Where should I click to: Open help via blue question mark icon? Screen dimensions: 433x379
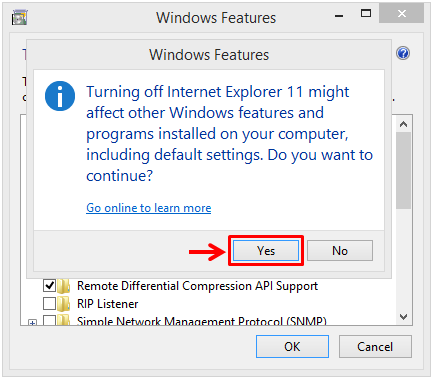click(x=403, y=53)
